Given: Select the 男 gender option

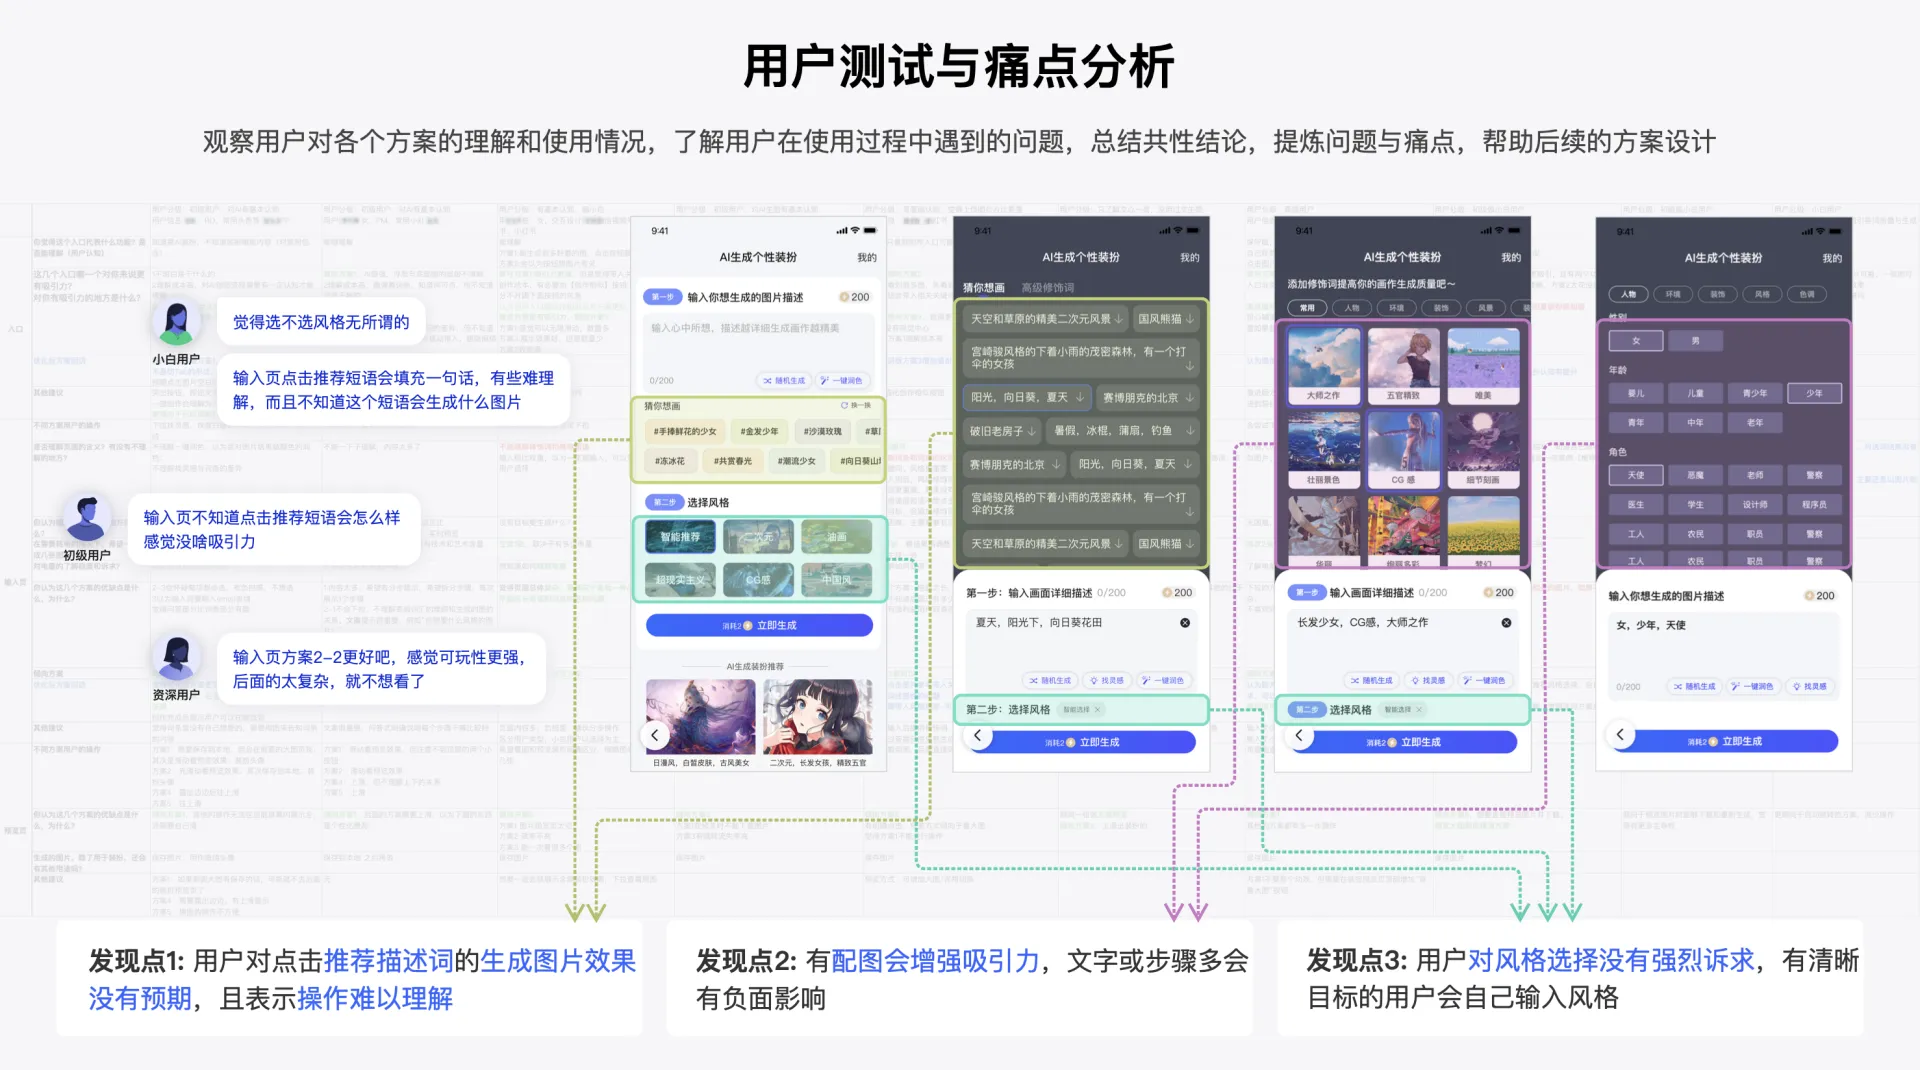Looking at the screenshot, I should tap(1697, 340).
